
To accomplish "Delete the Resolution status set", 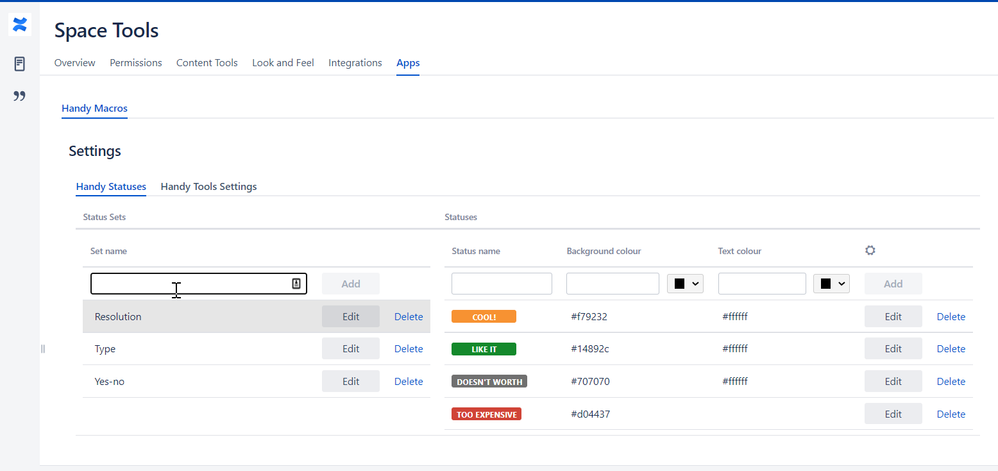I will (x=409, y=316).
